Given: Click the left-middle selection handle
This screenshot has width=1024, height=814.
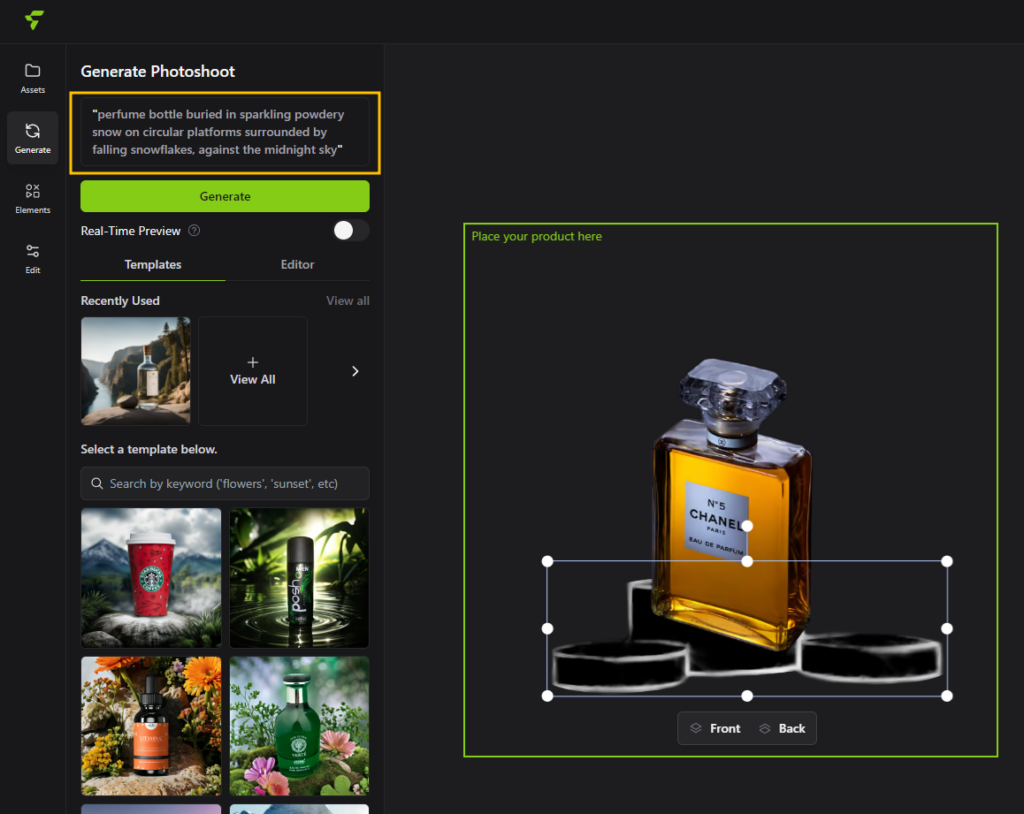Looking at the screenshot, I should 547,628.
